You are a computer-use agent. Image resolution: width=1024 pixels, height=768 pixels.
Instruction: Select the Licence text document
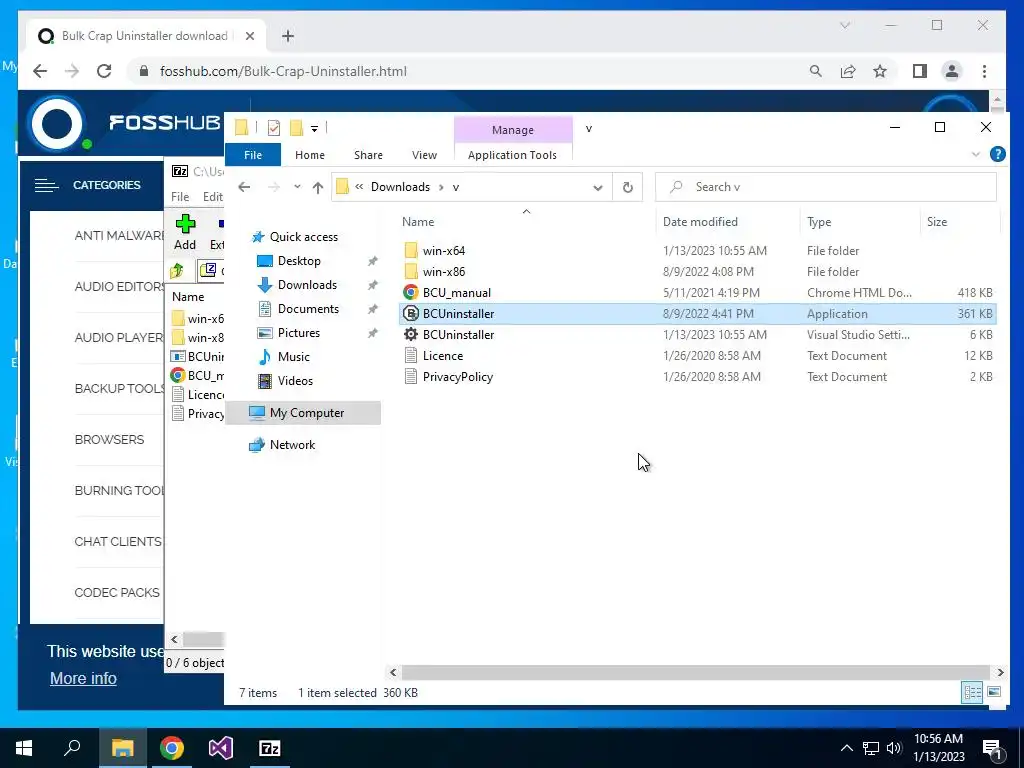coord(442,355)
